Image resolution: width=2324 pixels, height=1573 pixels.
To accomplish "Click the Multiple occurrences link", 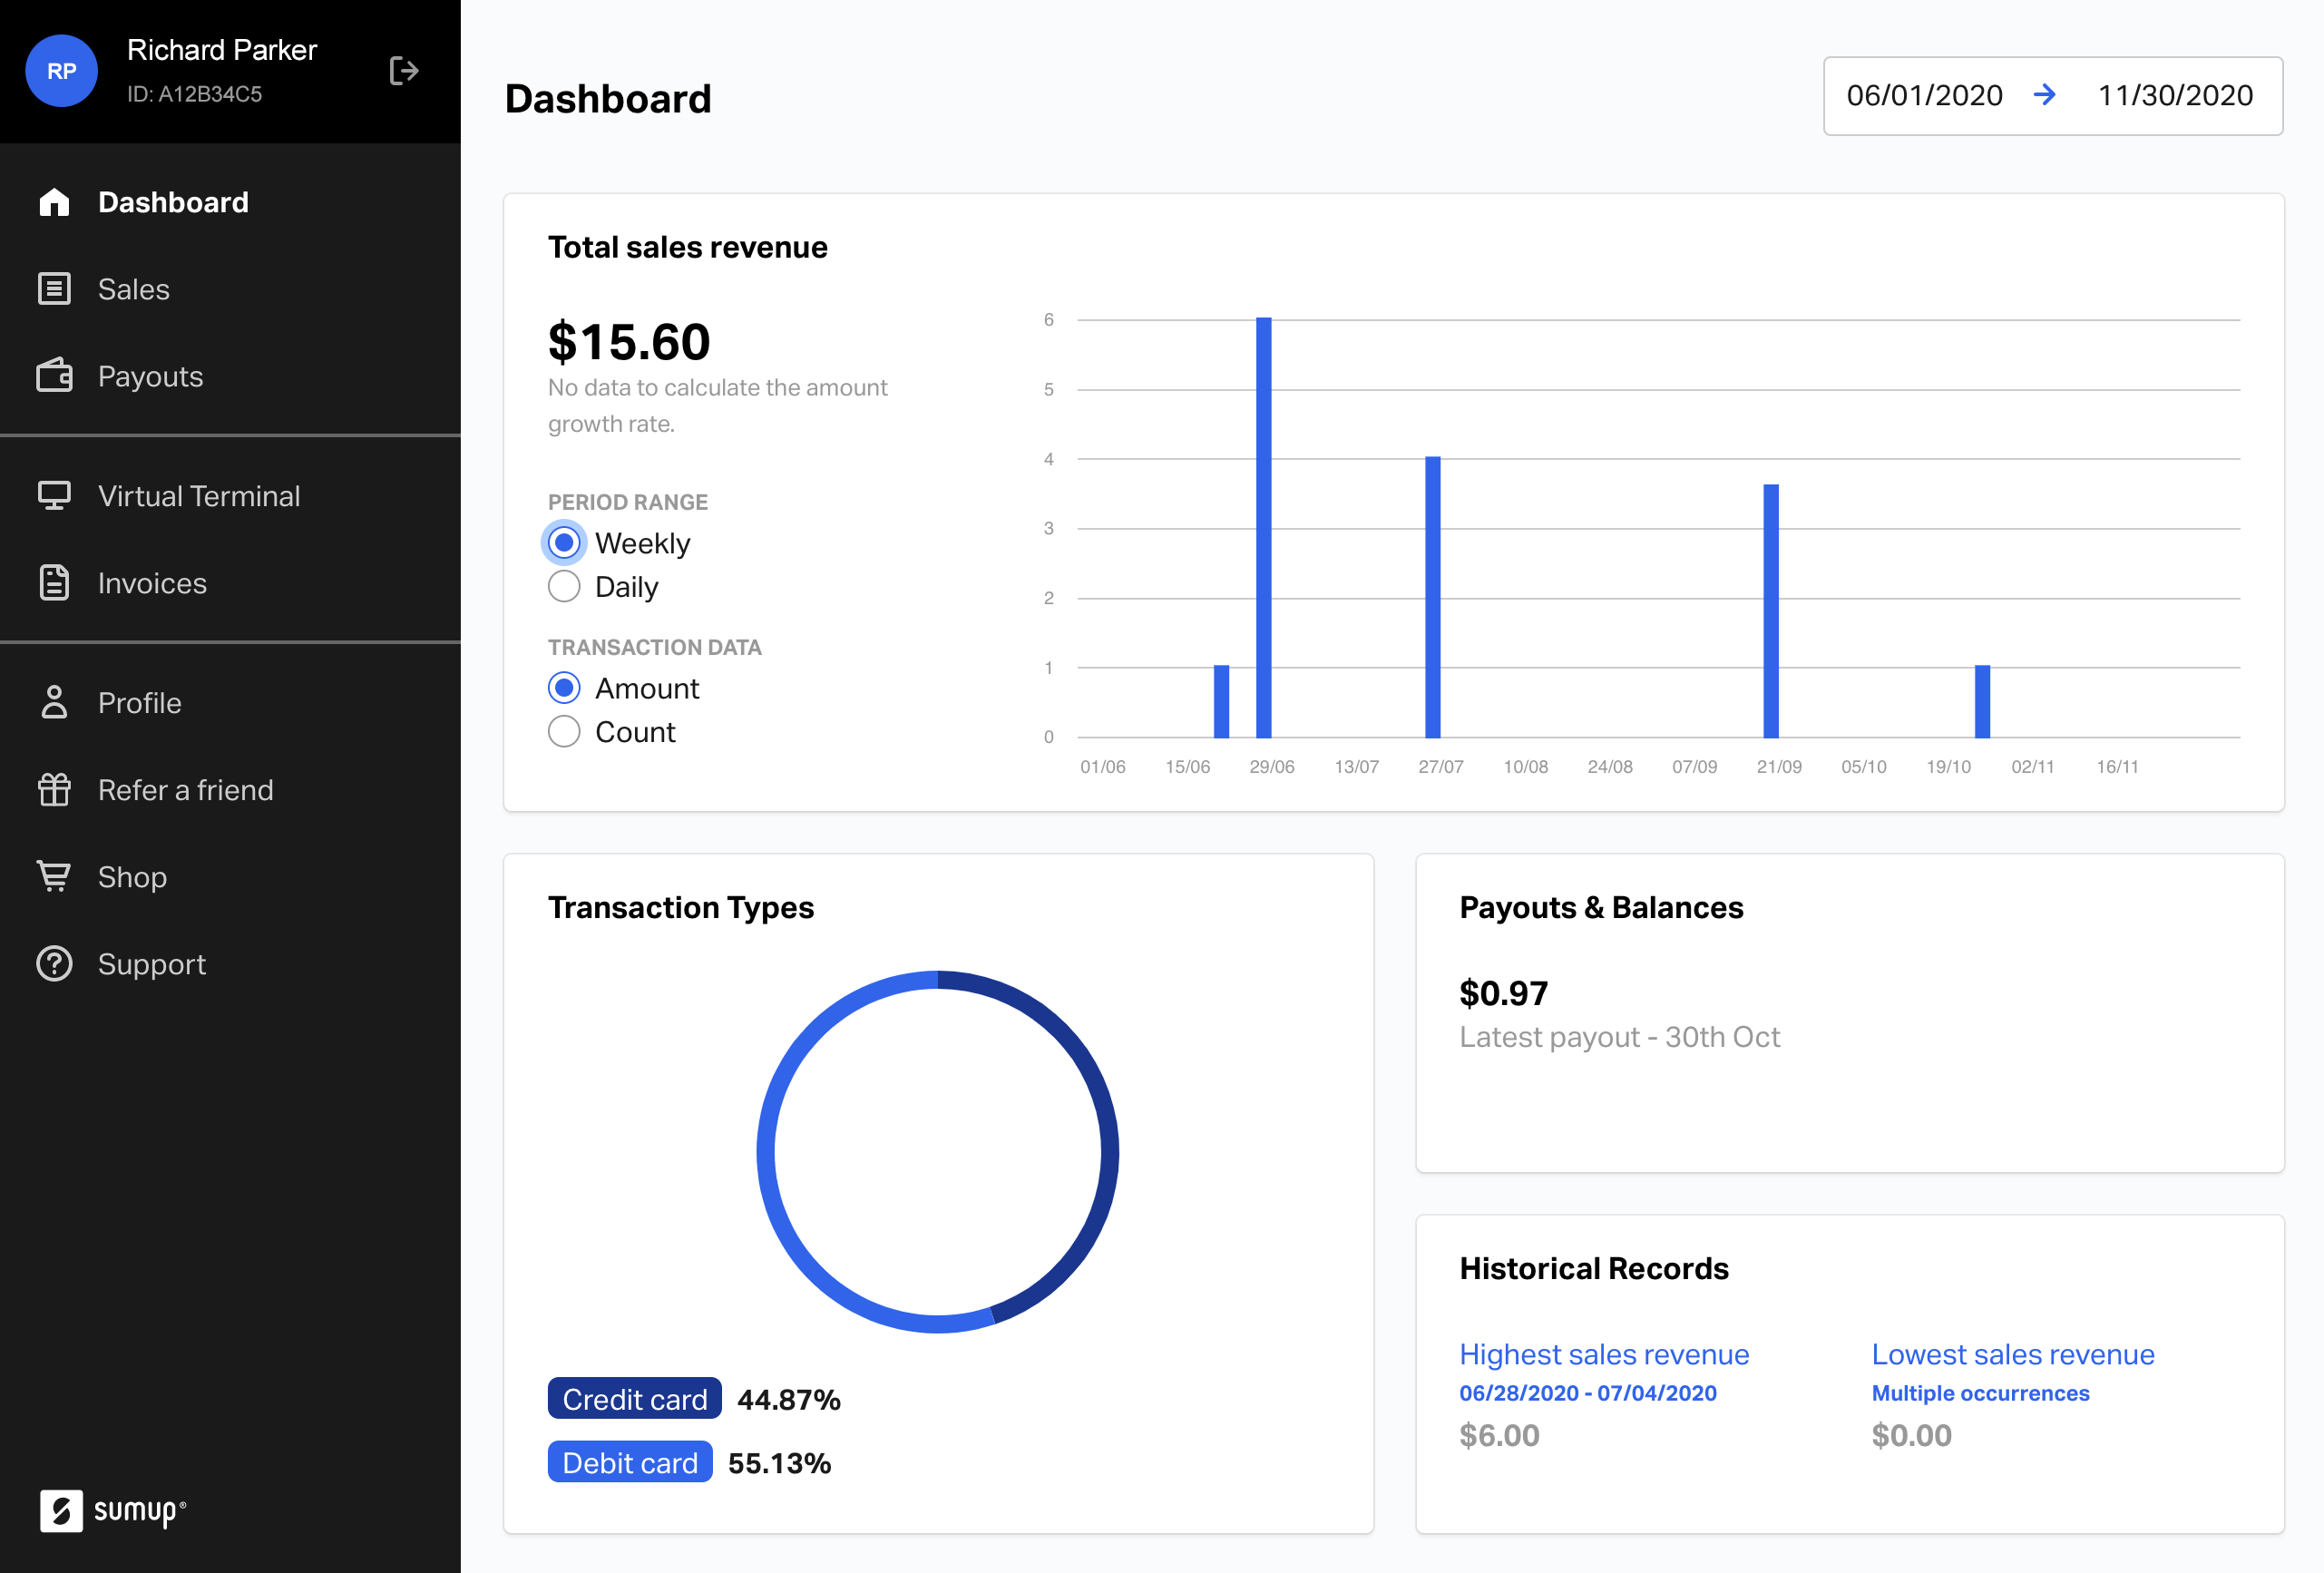I will click(1980, 1392).
